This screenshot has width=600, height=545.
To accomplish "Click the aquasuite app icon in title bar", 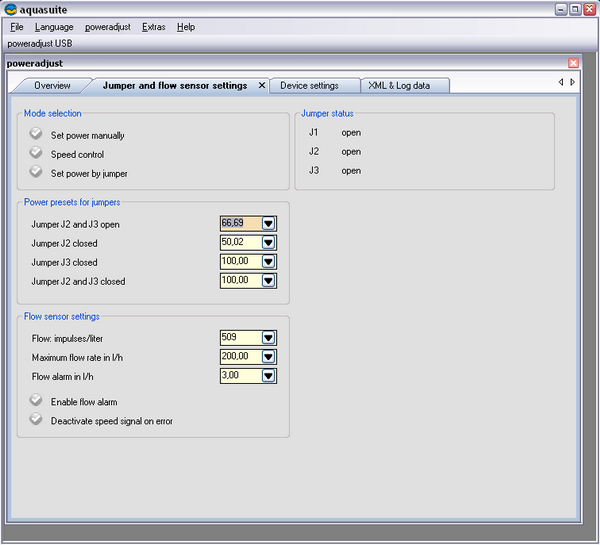I will pos(10,9).
